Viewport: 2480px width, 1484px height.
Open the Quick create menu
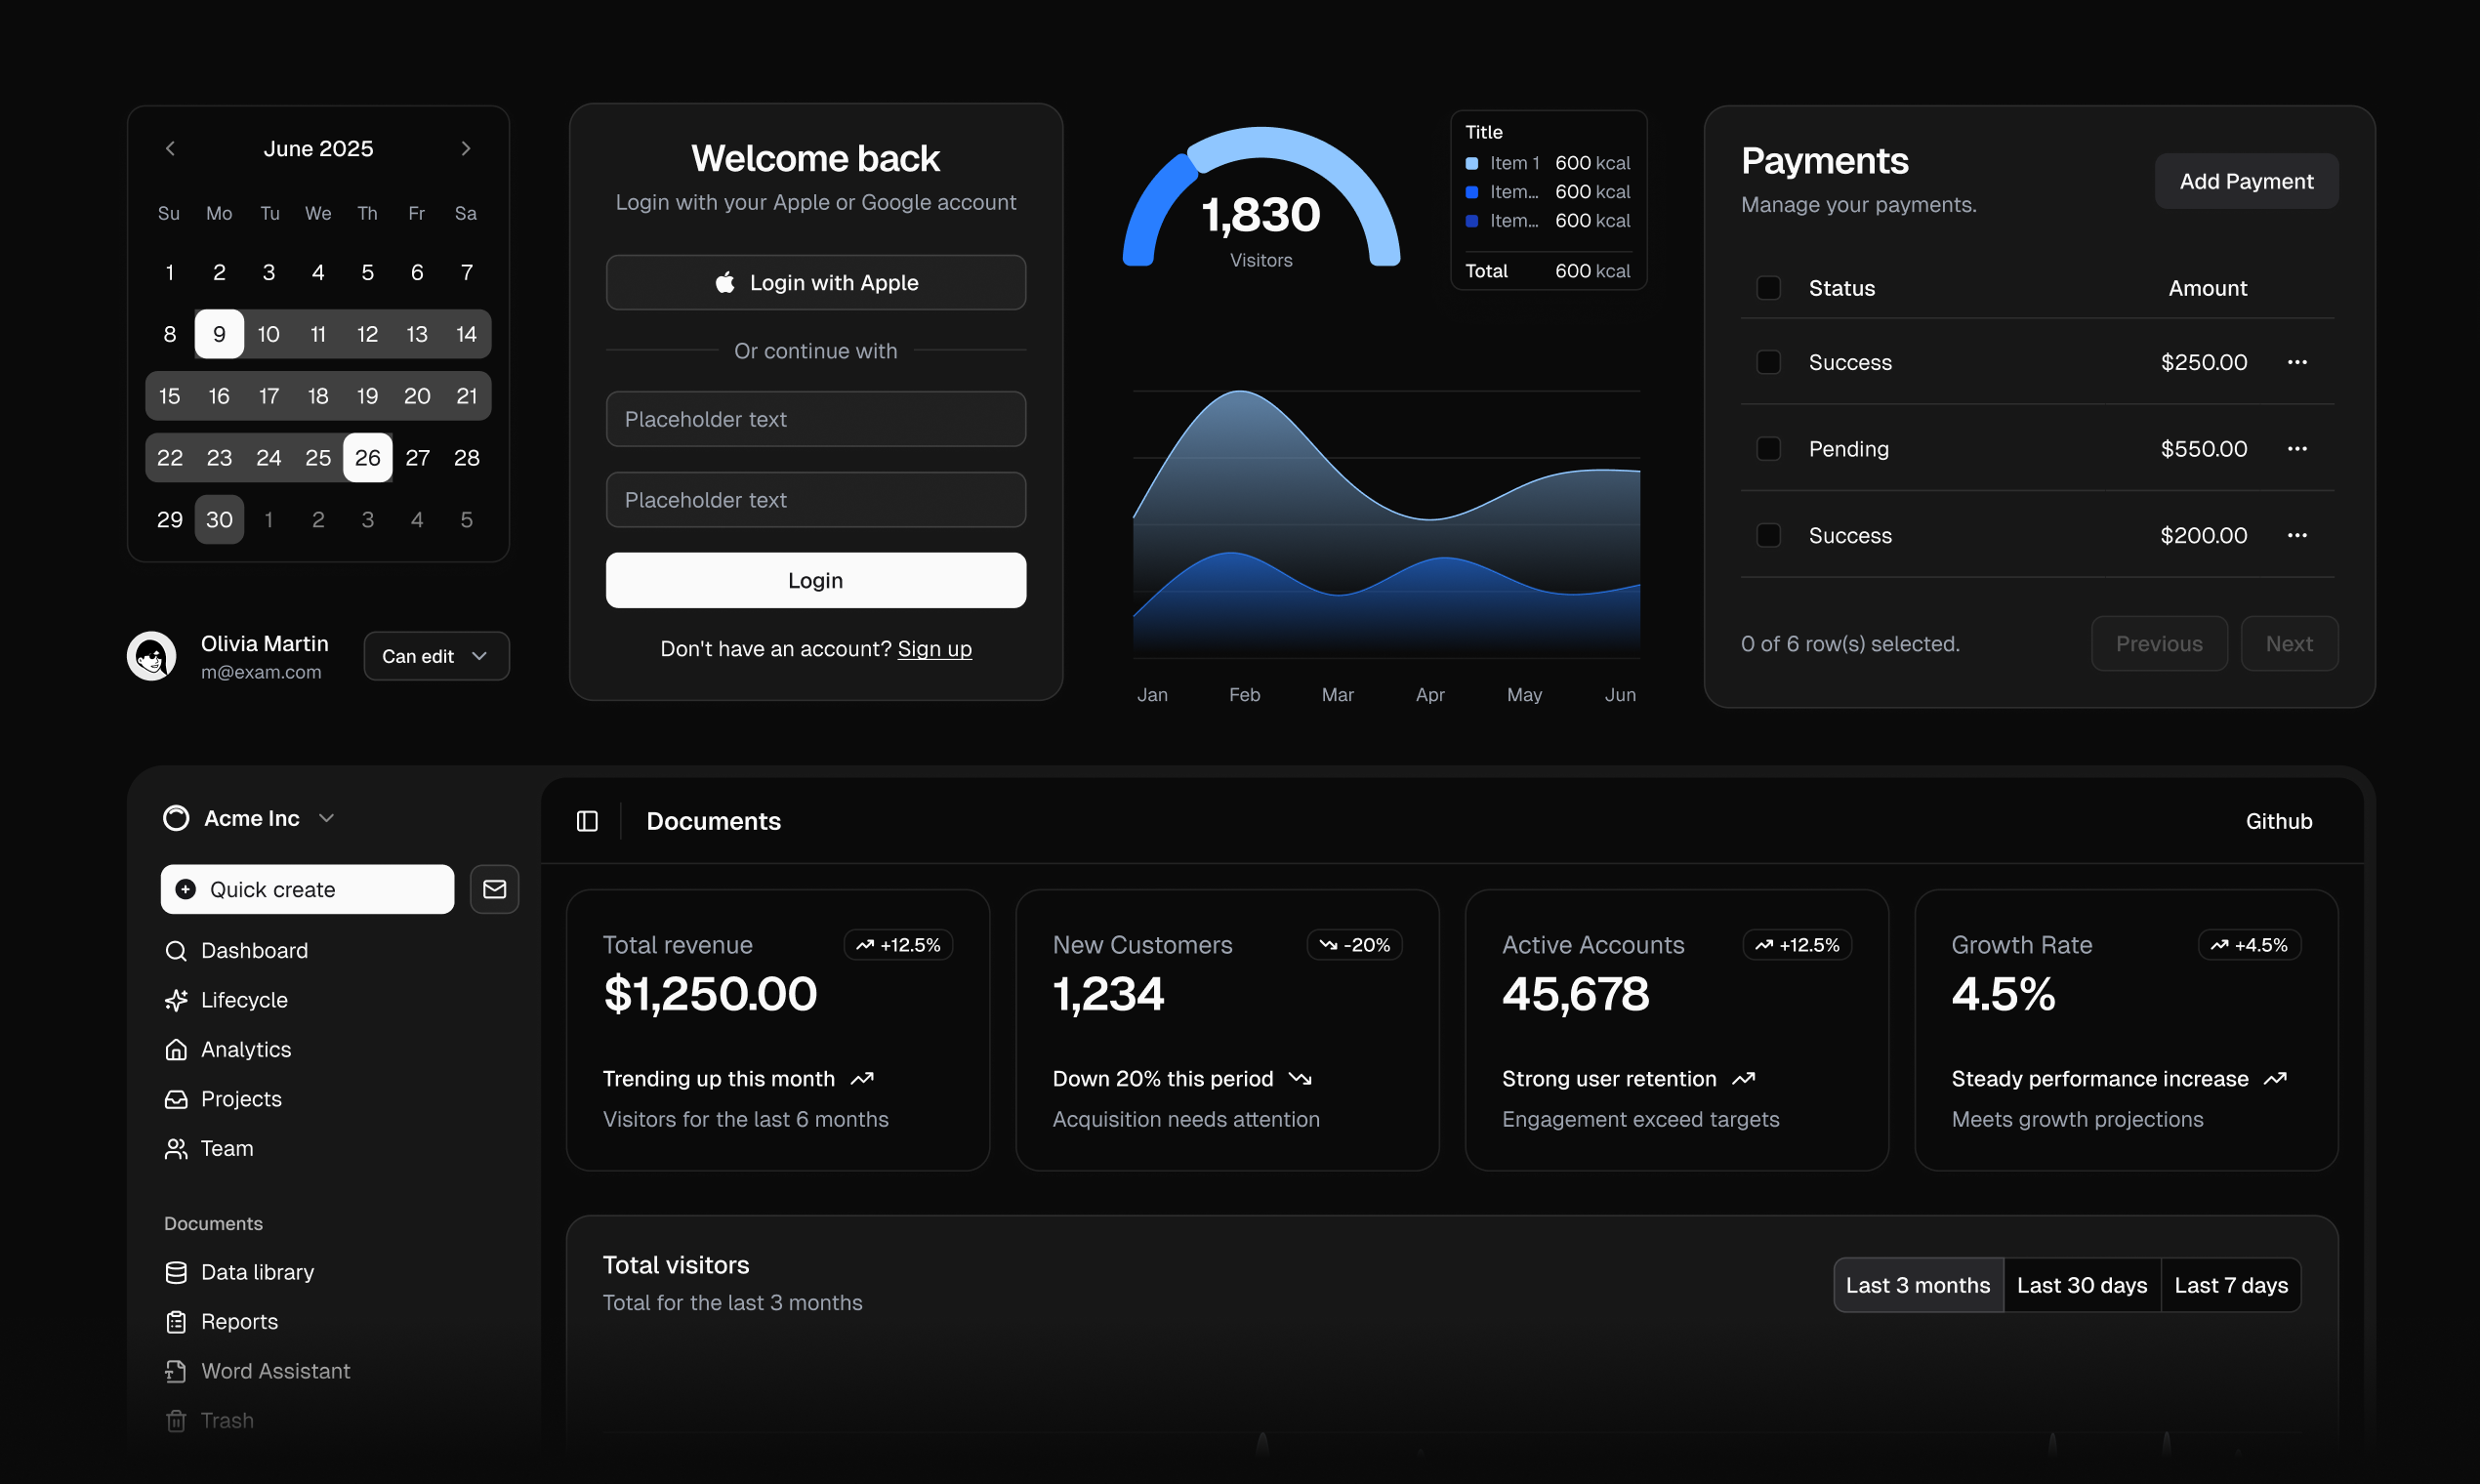272,889
